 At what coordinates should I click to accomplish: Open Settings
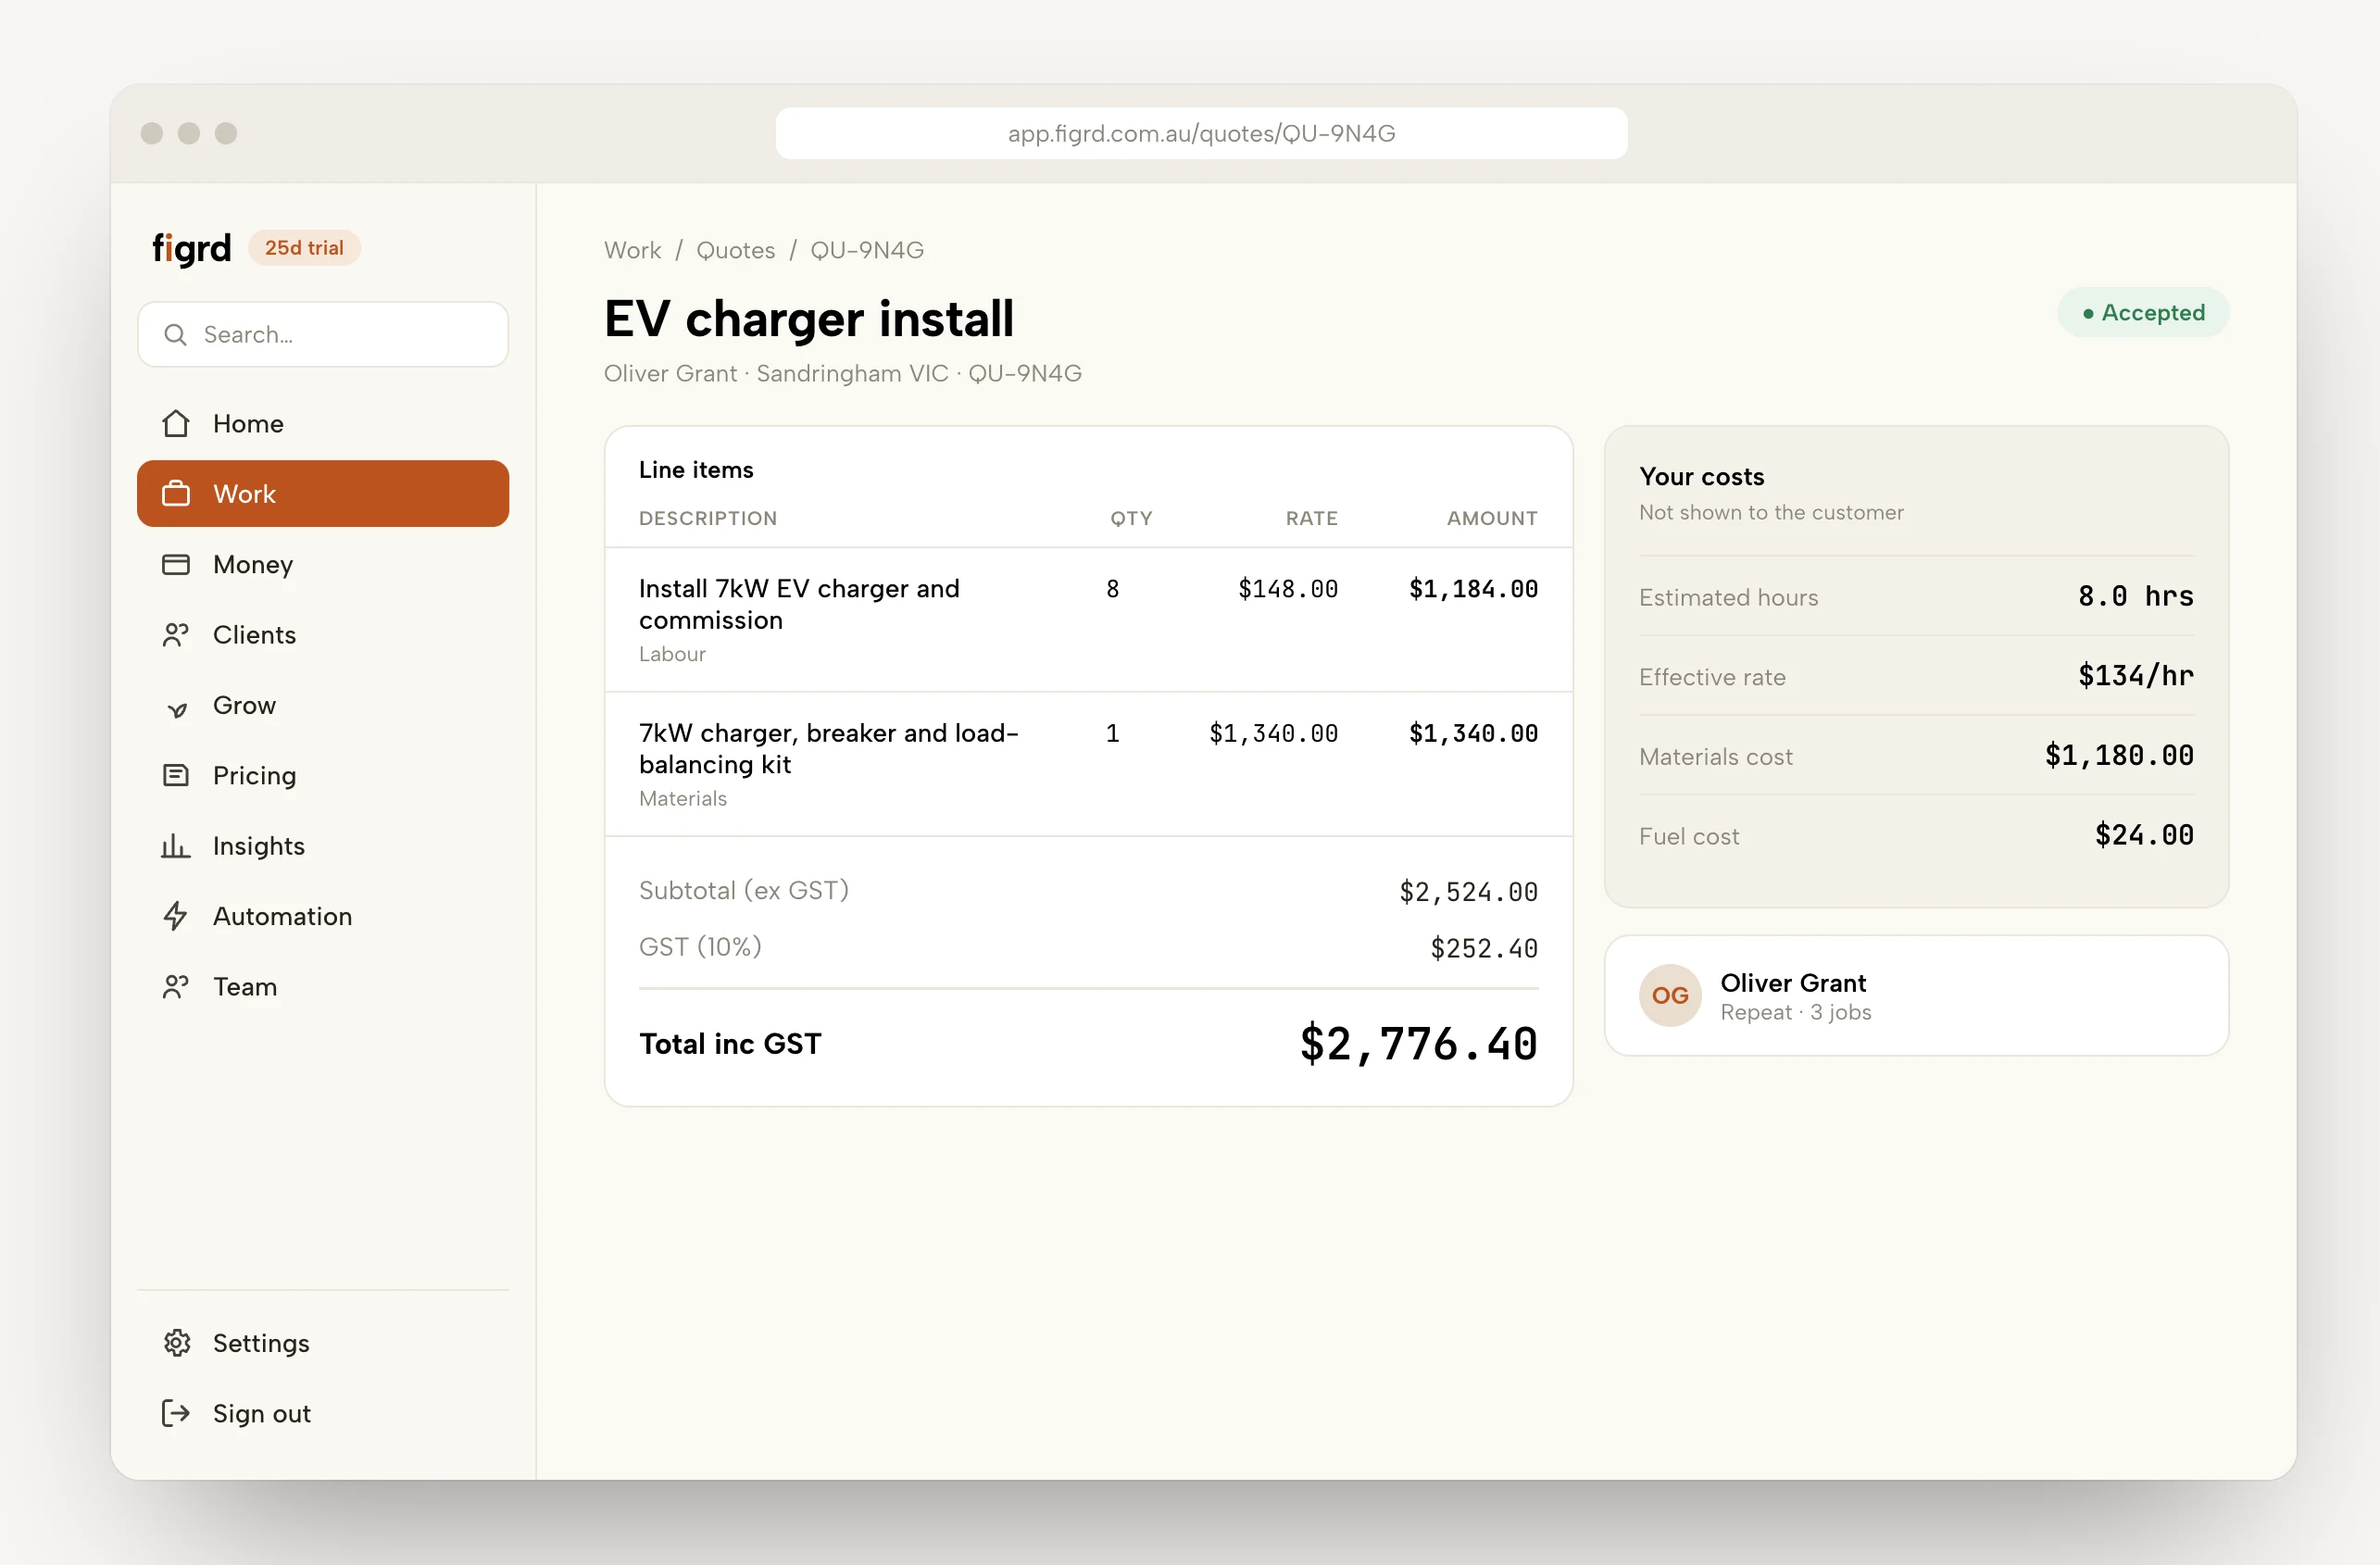323,1342
